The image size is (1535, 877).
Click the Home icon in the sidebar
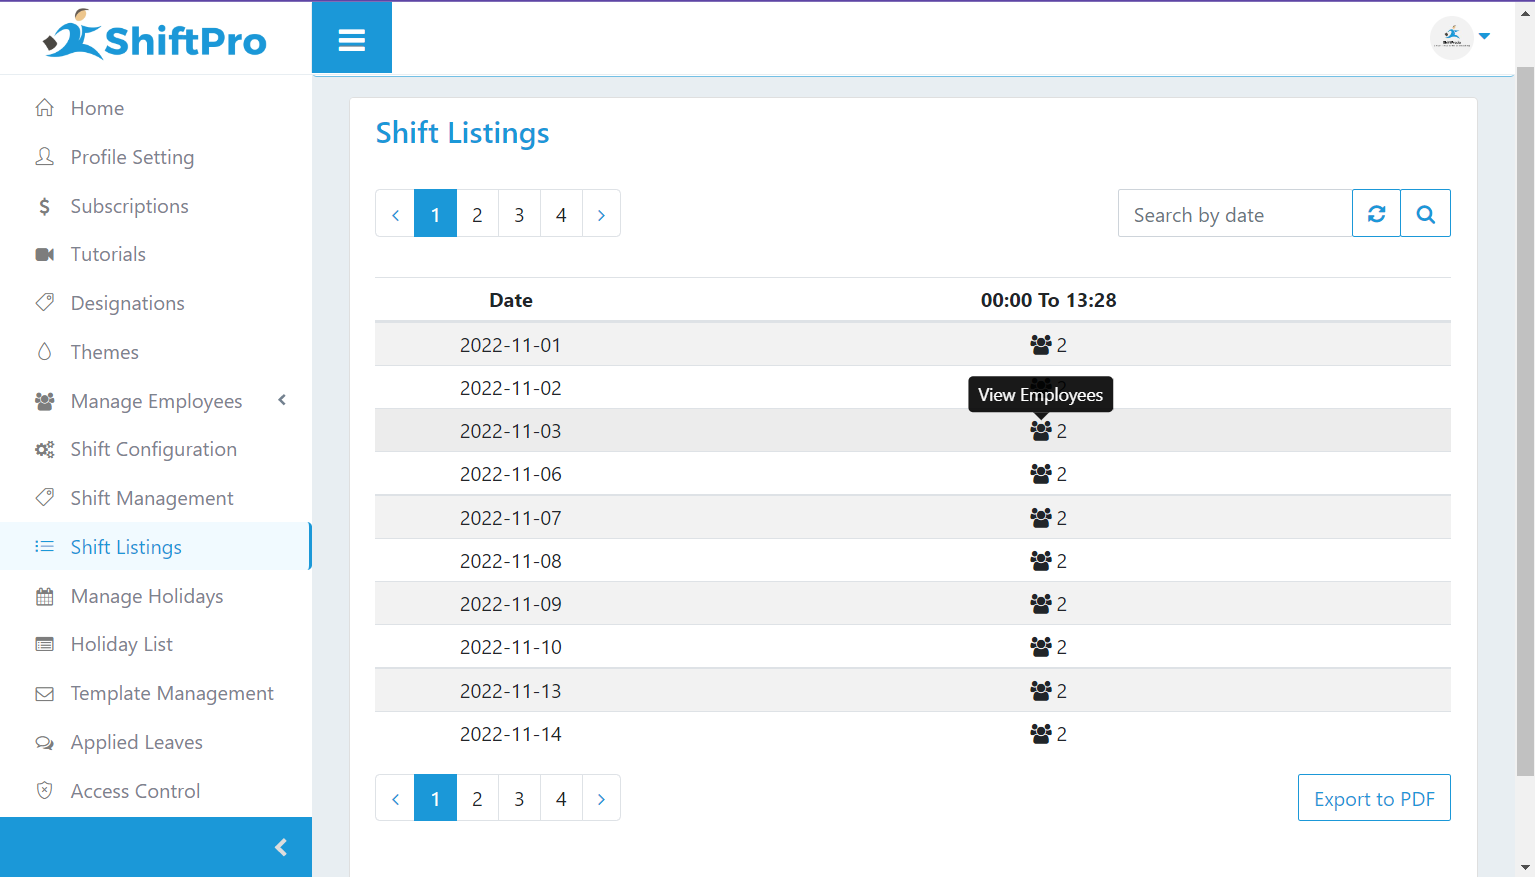click(x=44, y=107)
